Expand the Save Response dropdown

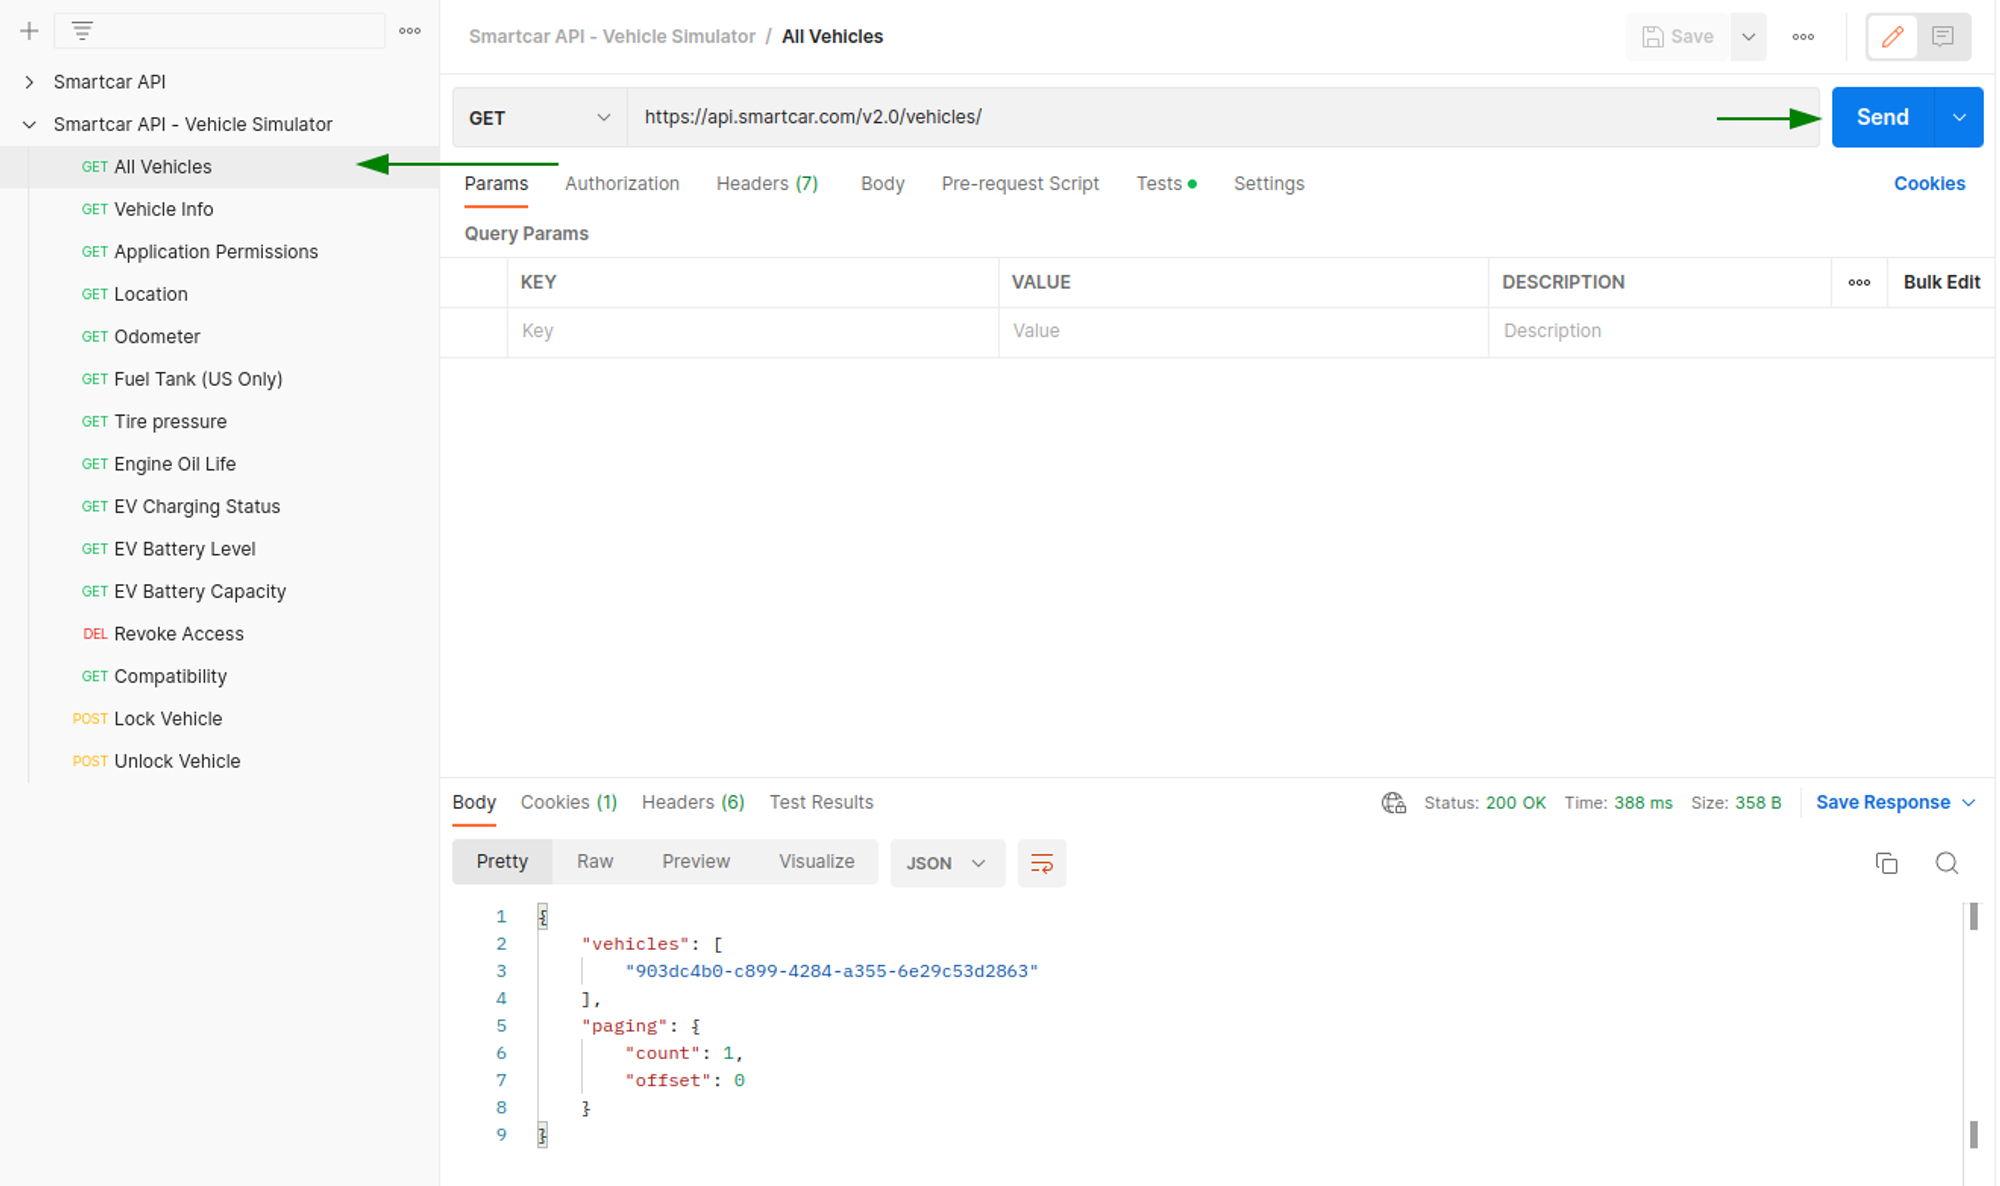(1895, 803)
